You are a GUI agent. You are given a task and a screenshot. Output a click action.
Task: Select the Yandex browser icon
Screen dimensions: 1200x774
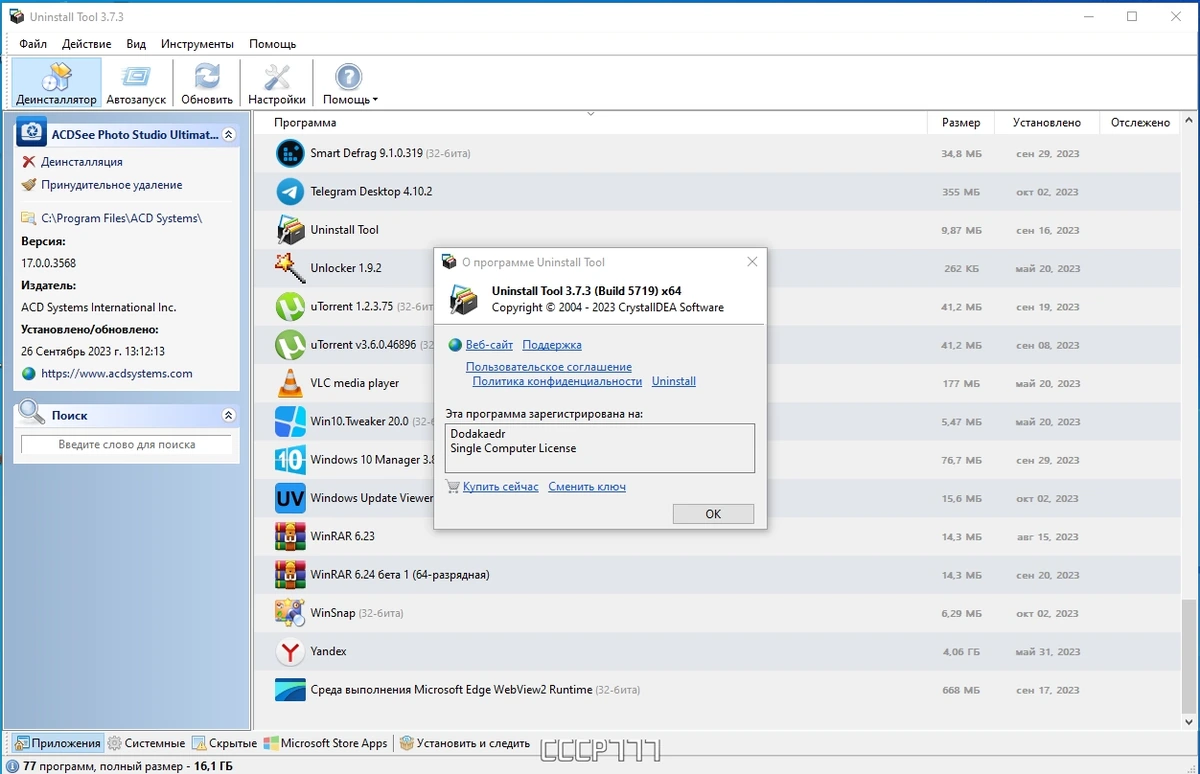coord(290,651)
